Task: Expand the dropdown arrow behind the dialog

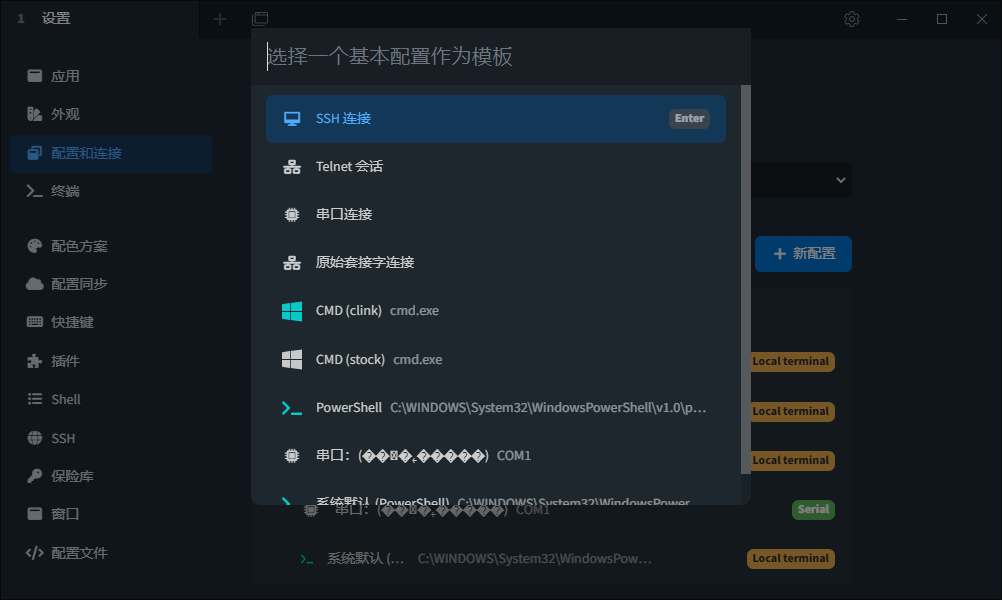Action: point(841,181)
